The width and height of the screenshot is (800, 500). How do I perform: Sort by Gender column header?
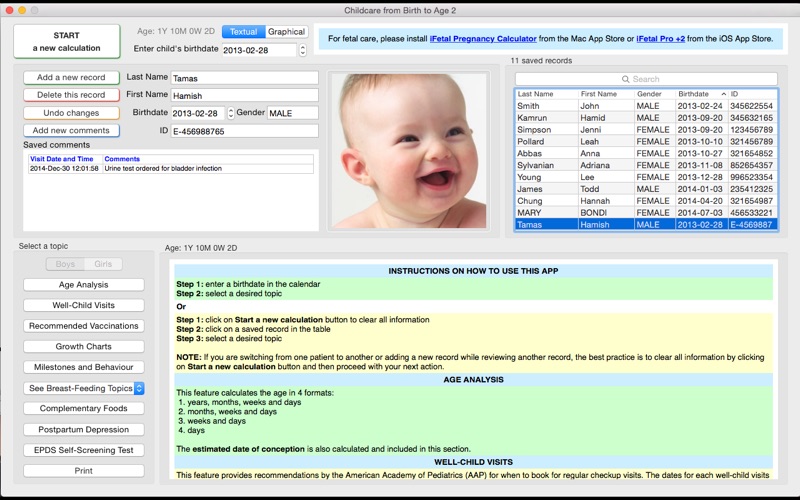tap(655, 94)
